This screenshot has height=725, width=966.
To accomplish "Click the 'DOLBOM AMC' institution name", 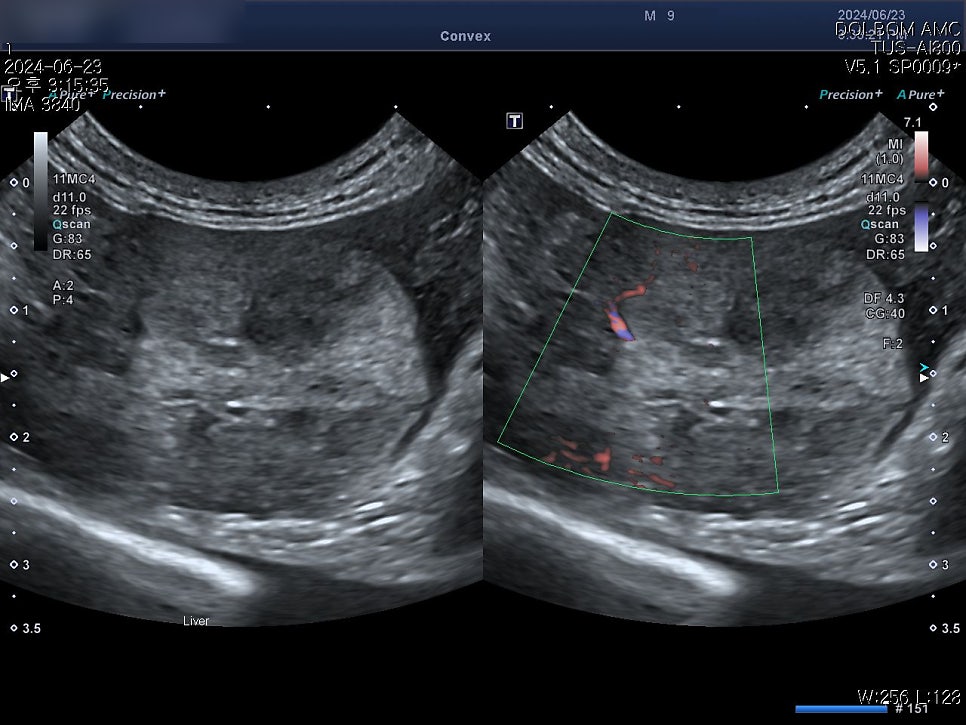I will tap(898, 29).
